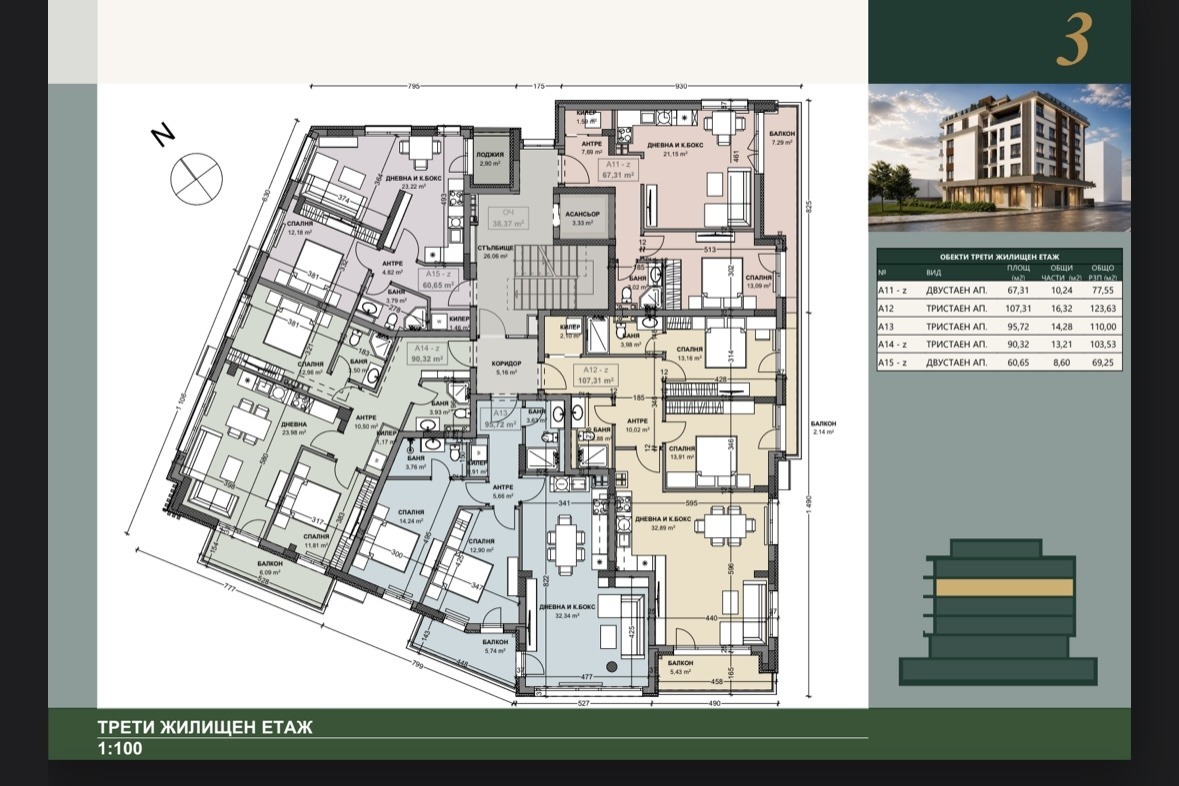Open the building rendering photo
1179x786 pixels.
tap(999, 157)
